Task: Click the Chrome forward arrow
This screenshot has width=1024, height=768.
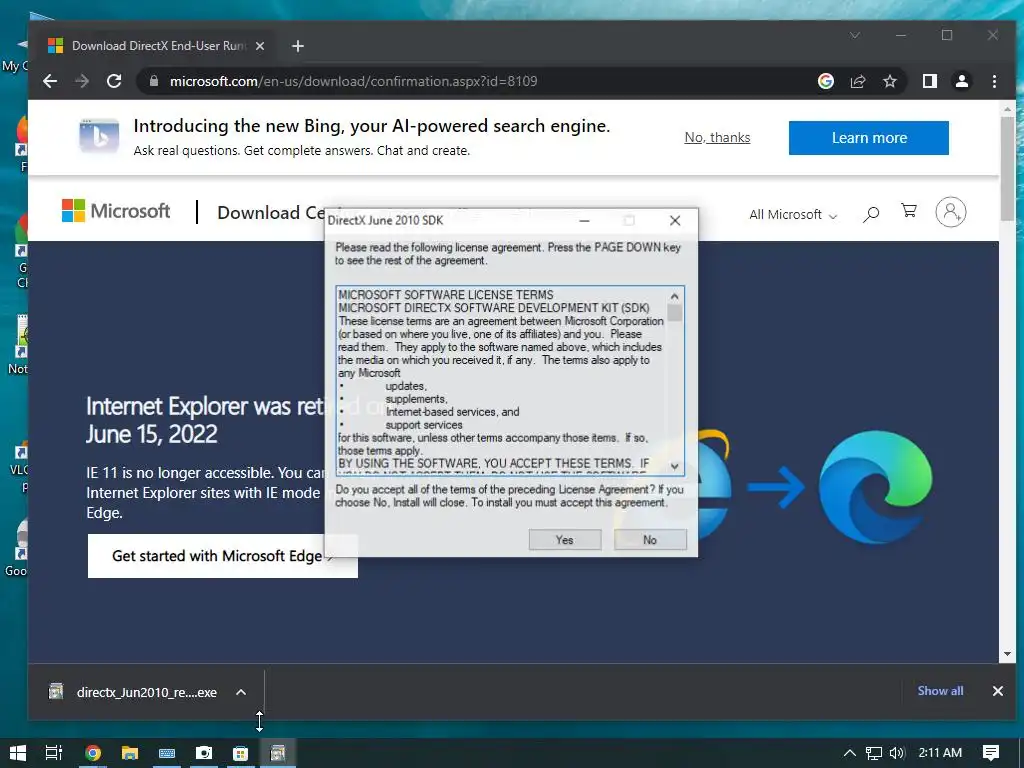Action: point(82,81)
